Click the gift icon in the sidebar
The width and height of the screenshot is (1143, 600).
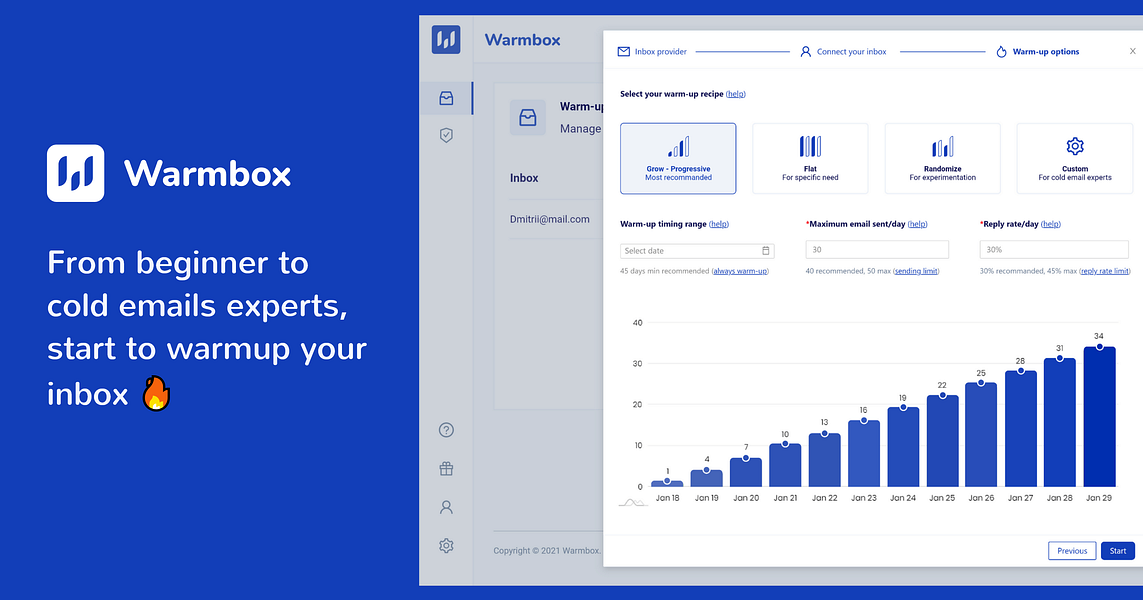(446, 468)
